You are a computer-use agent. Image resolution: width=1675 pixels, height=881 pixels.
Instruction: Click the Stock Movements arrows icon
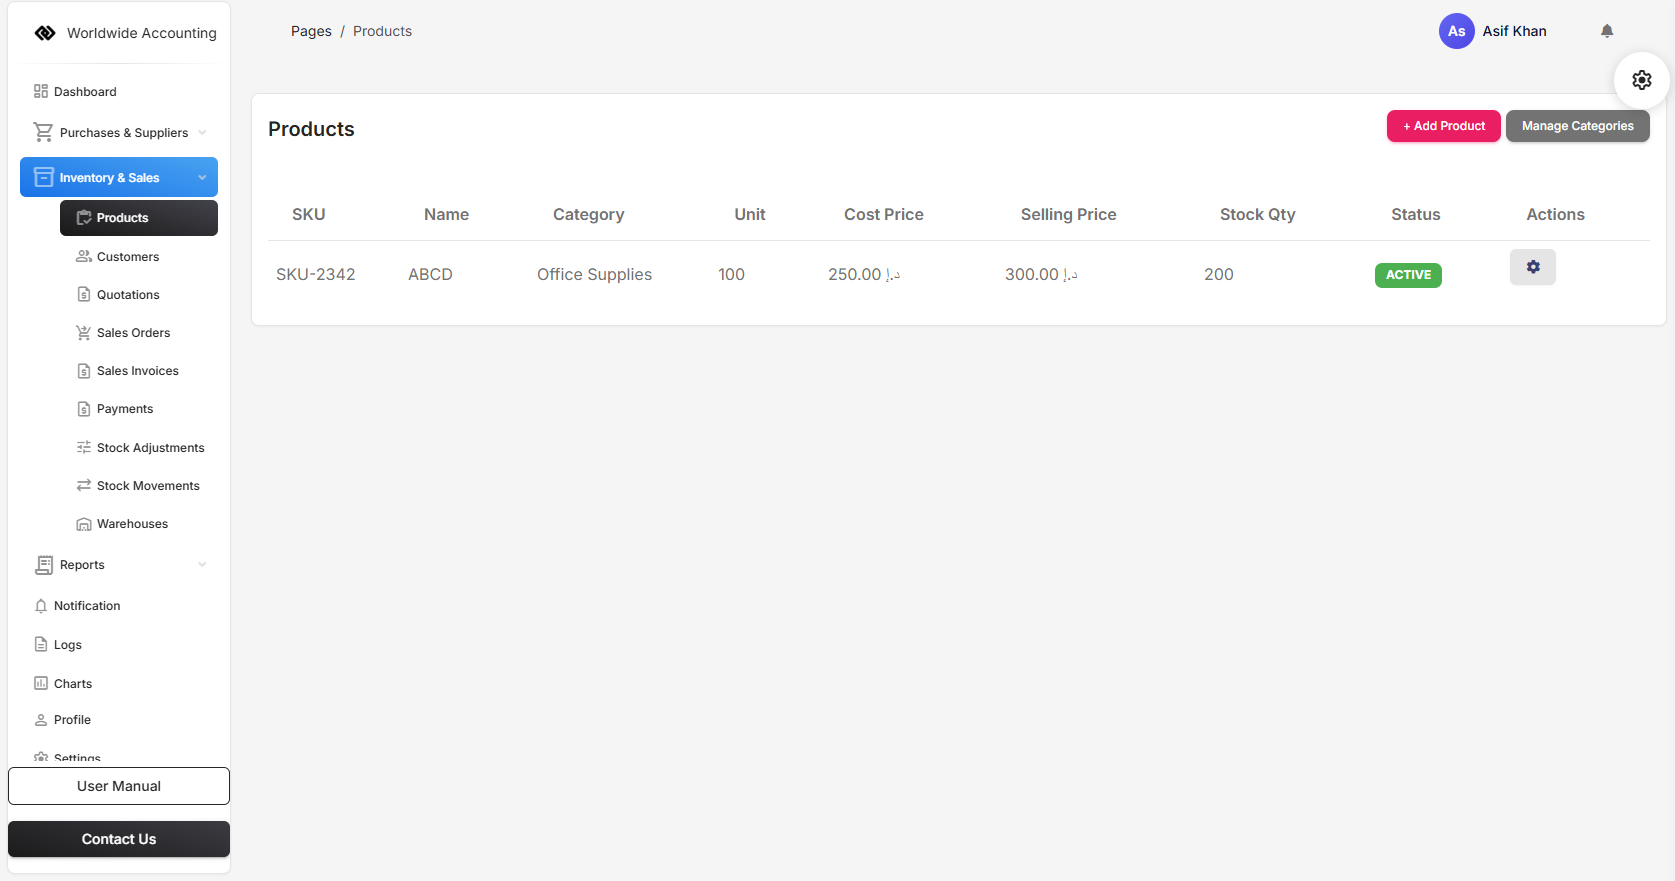[x=84, y=486]
